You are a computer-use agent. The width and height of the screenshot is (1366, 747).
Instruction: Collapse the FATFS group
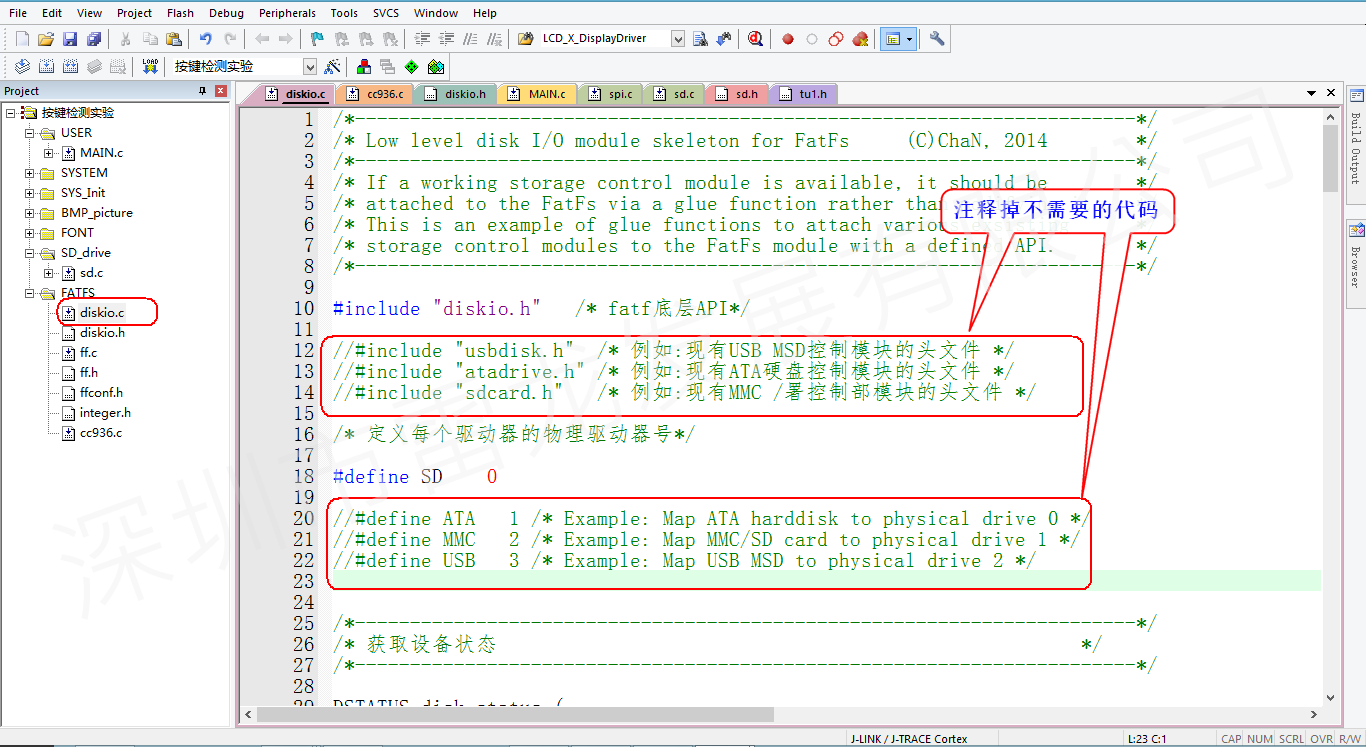pos(29,293)
